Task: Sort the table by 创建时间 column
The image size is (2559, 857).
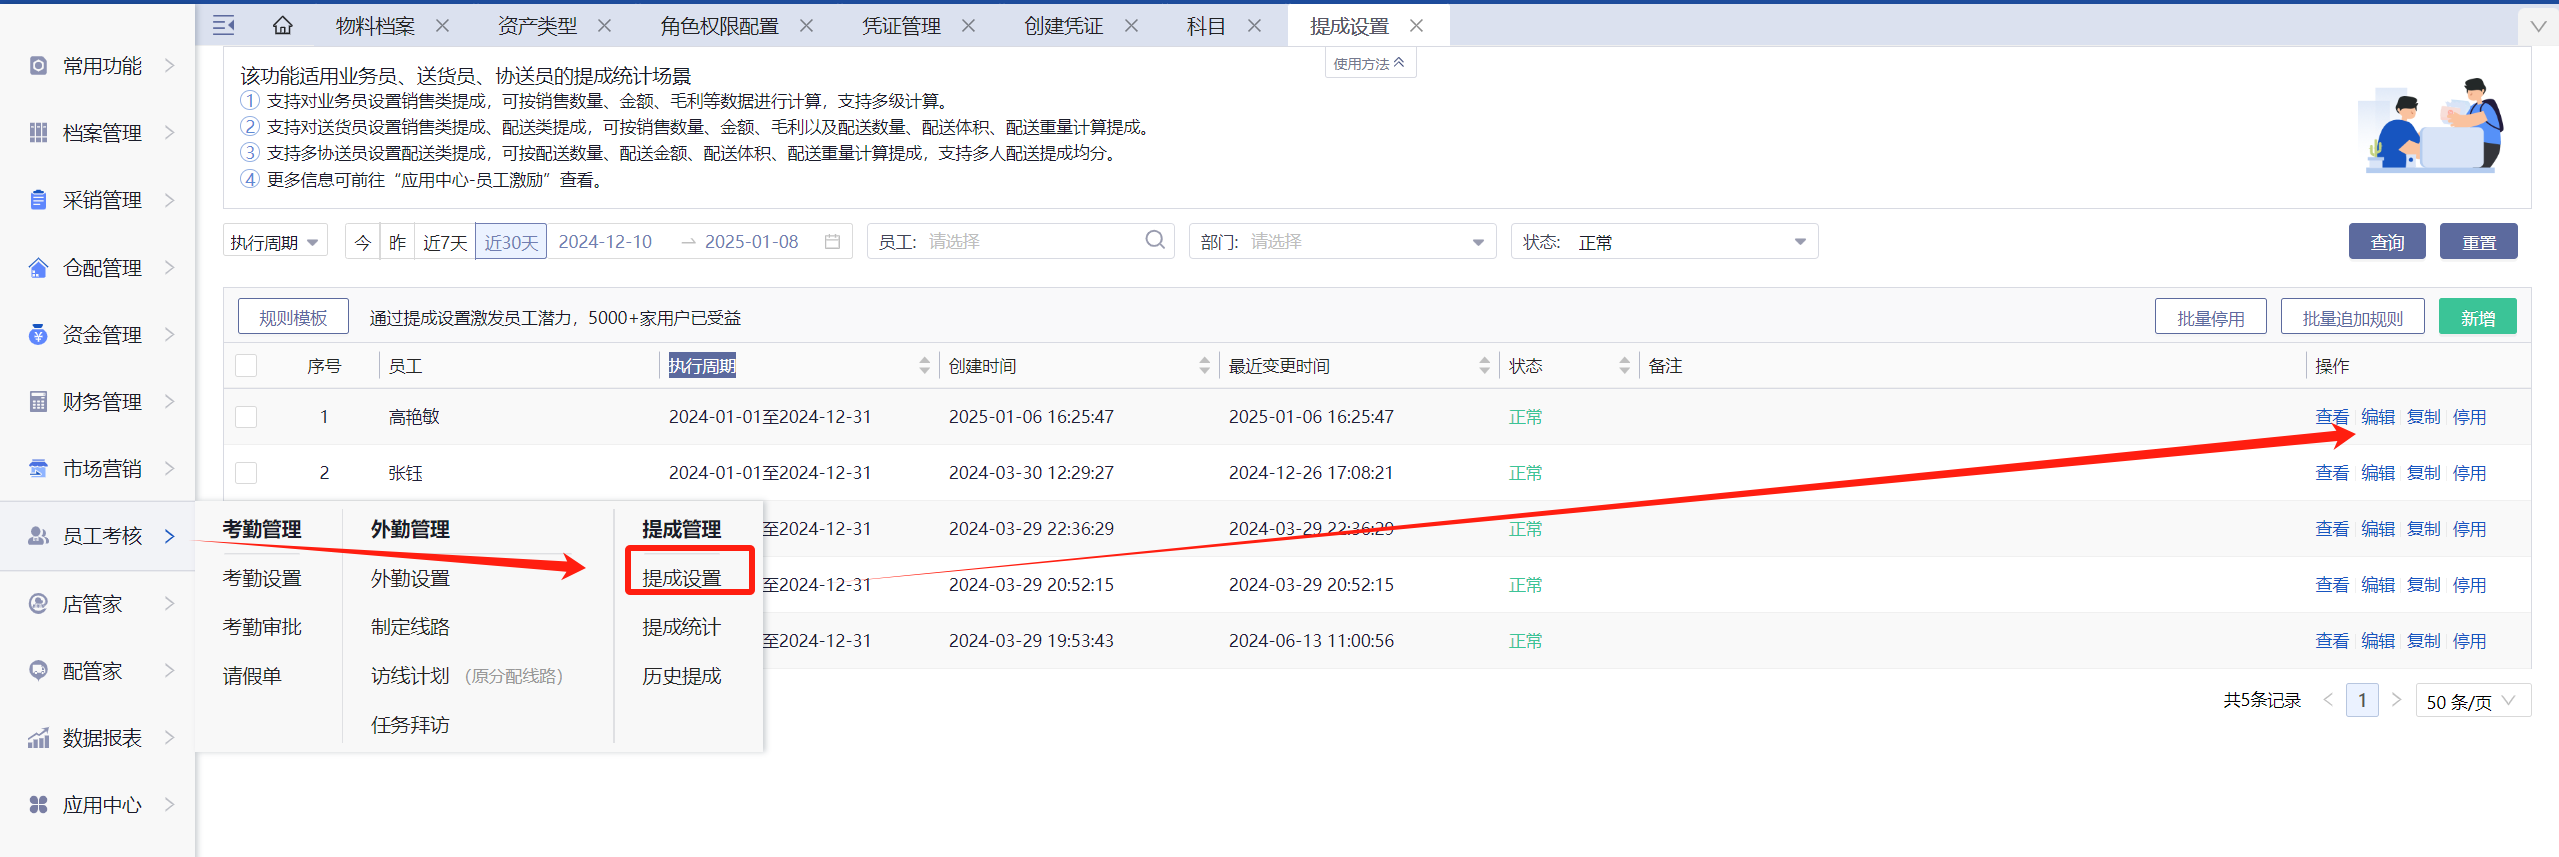Action: point(1204,366)
